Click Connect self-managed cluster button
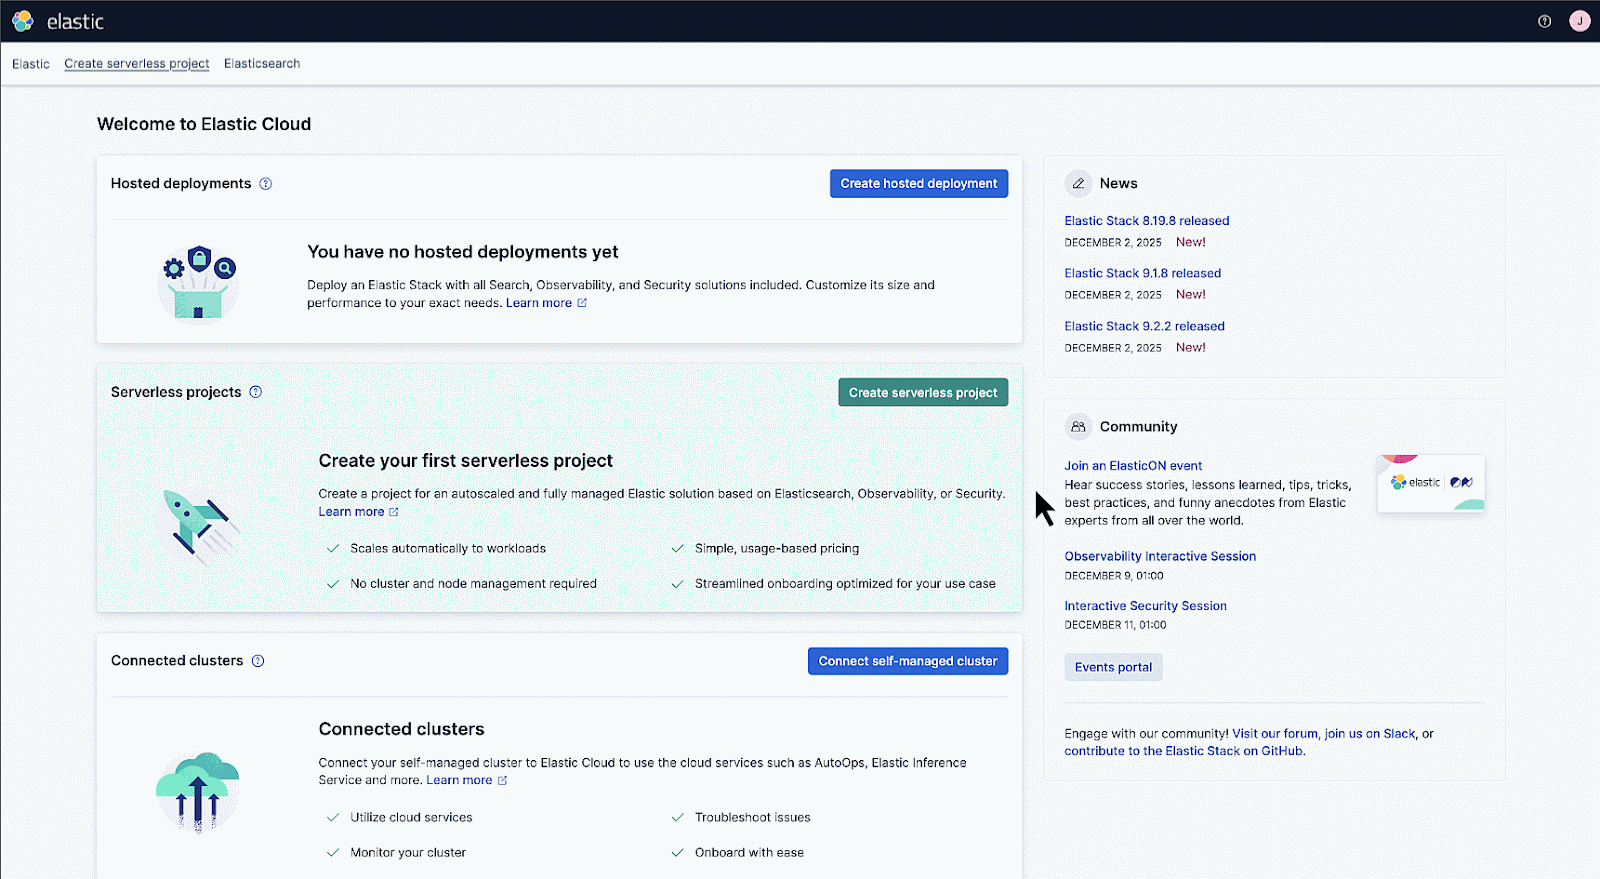This screenshot has height=879, width=1600. 908,661
